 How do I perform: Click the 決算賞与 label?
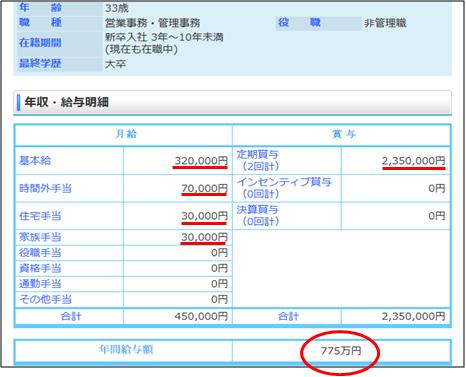(258, 210)
